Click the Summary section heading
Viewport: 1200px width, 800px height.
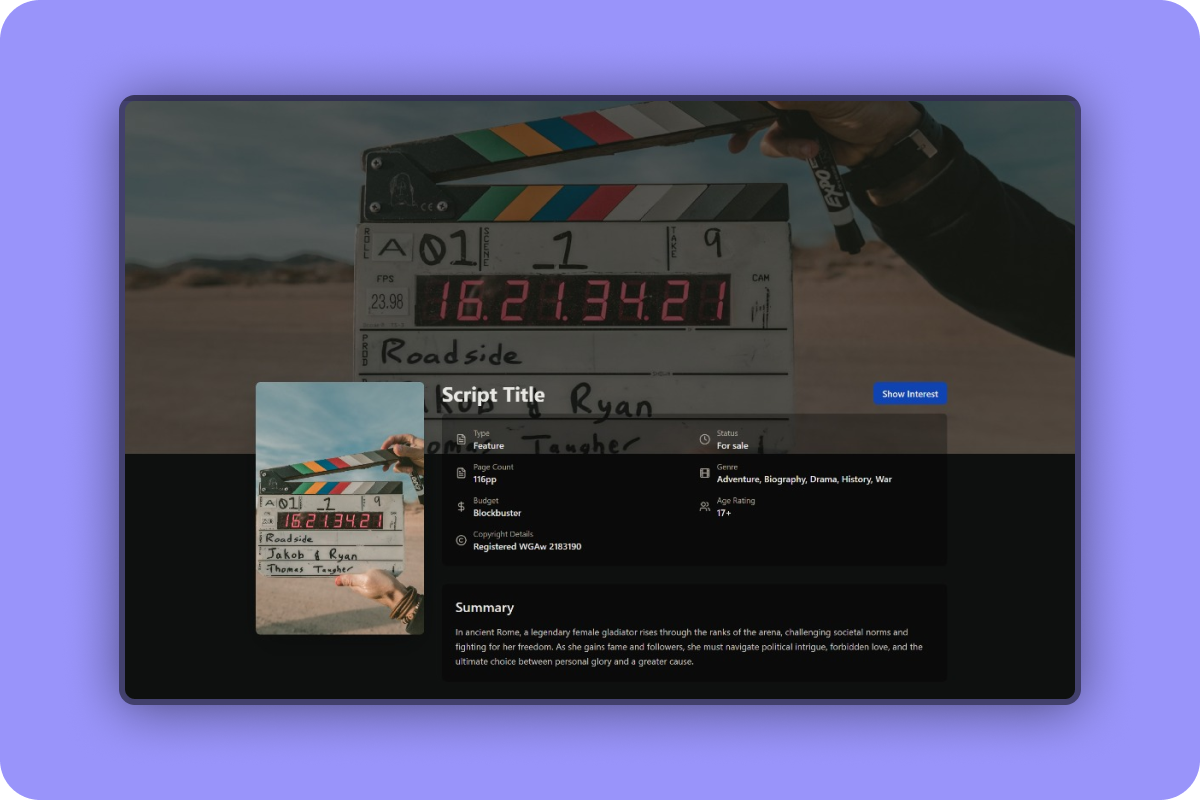coord(484,608)
